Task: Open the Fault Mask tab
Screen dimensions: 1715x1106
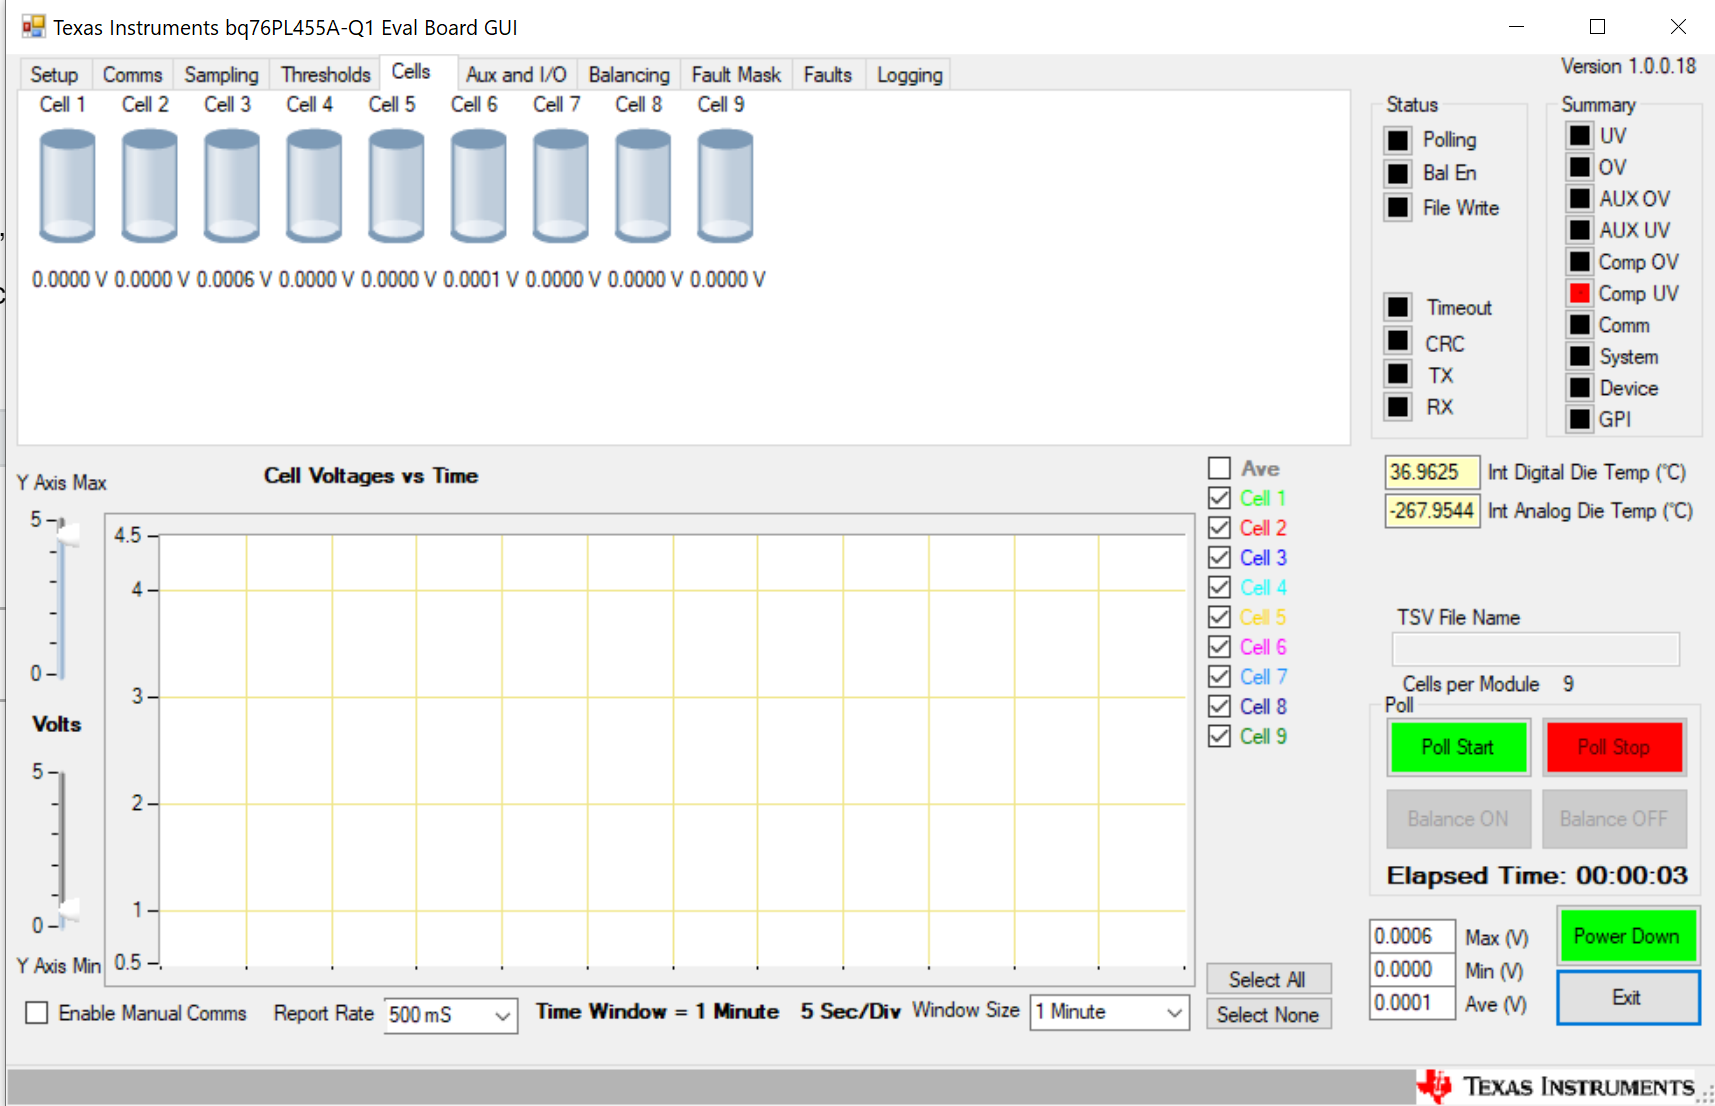Action: tap(736, 75)
